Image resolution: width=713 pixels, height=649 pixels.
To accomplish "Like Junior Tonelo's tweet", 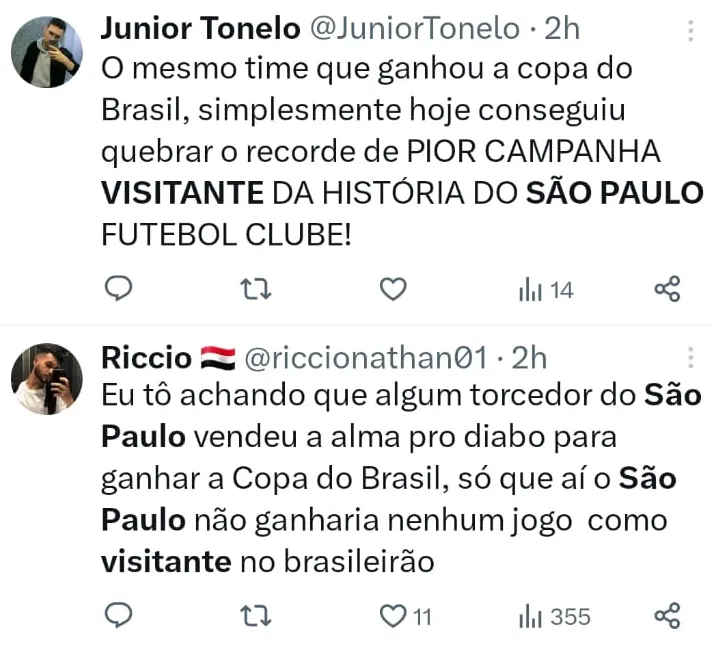I will tap(395, 289).
